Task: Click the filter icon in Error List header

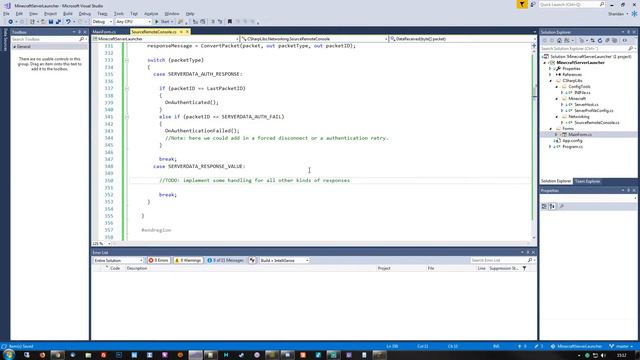Action: coord(524,268)
